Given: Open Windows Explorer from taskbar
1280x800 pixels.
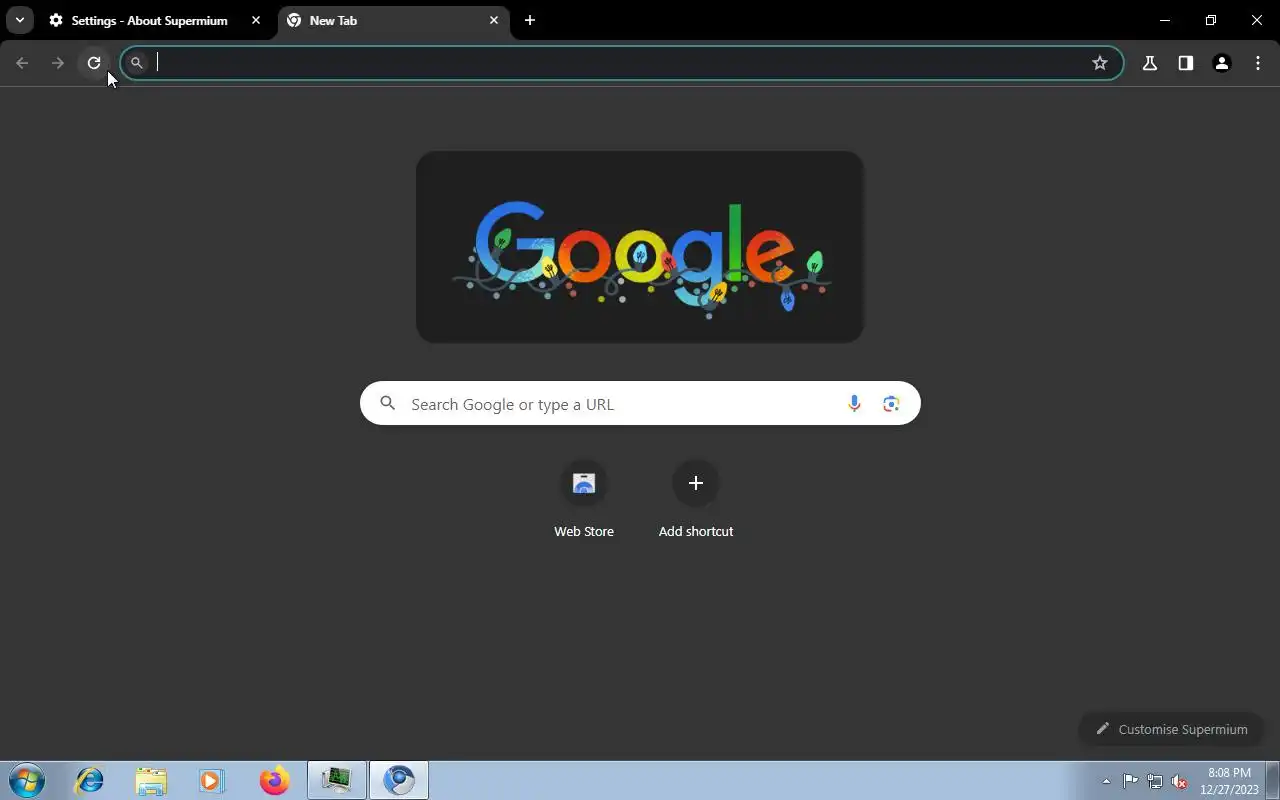Looking at the screenshot, I should pyautogui.click(x=151, y=780).
